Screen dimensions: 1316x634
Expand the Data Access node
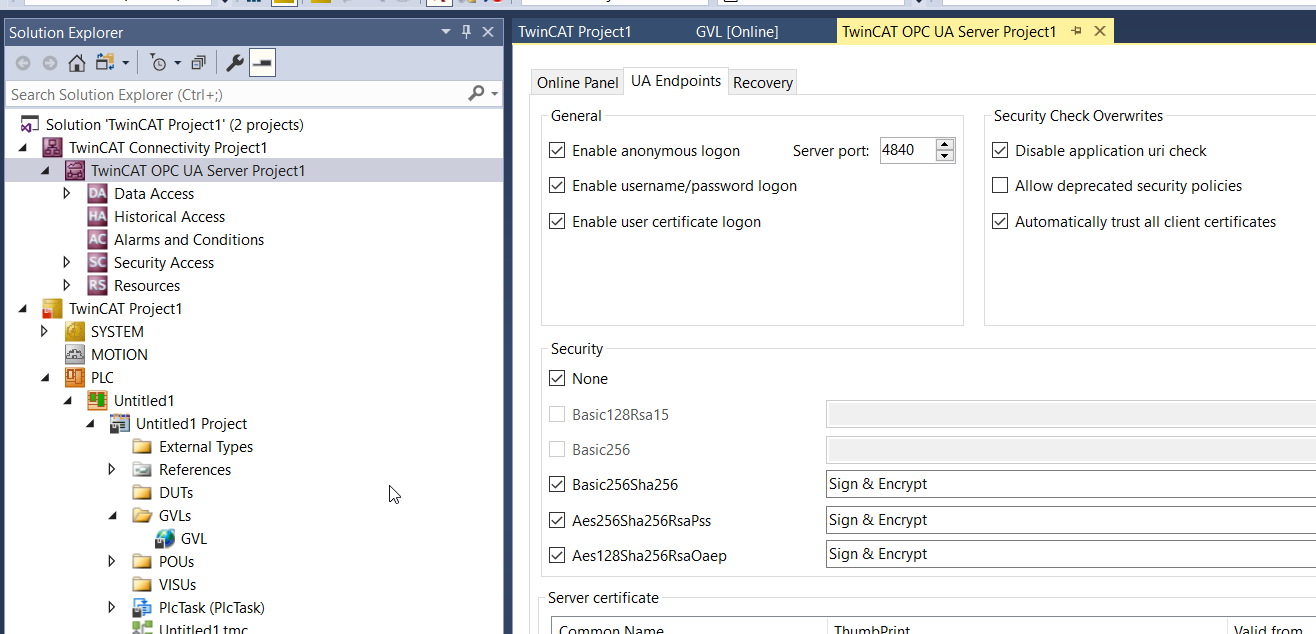coord(67,193)
